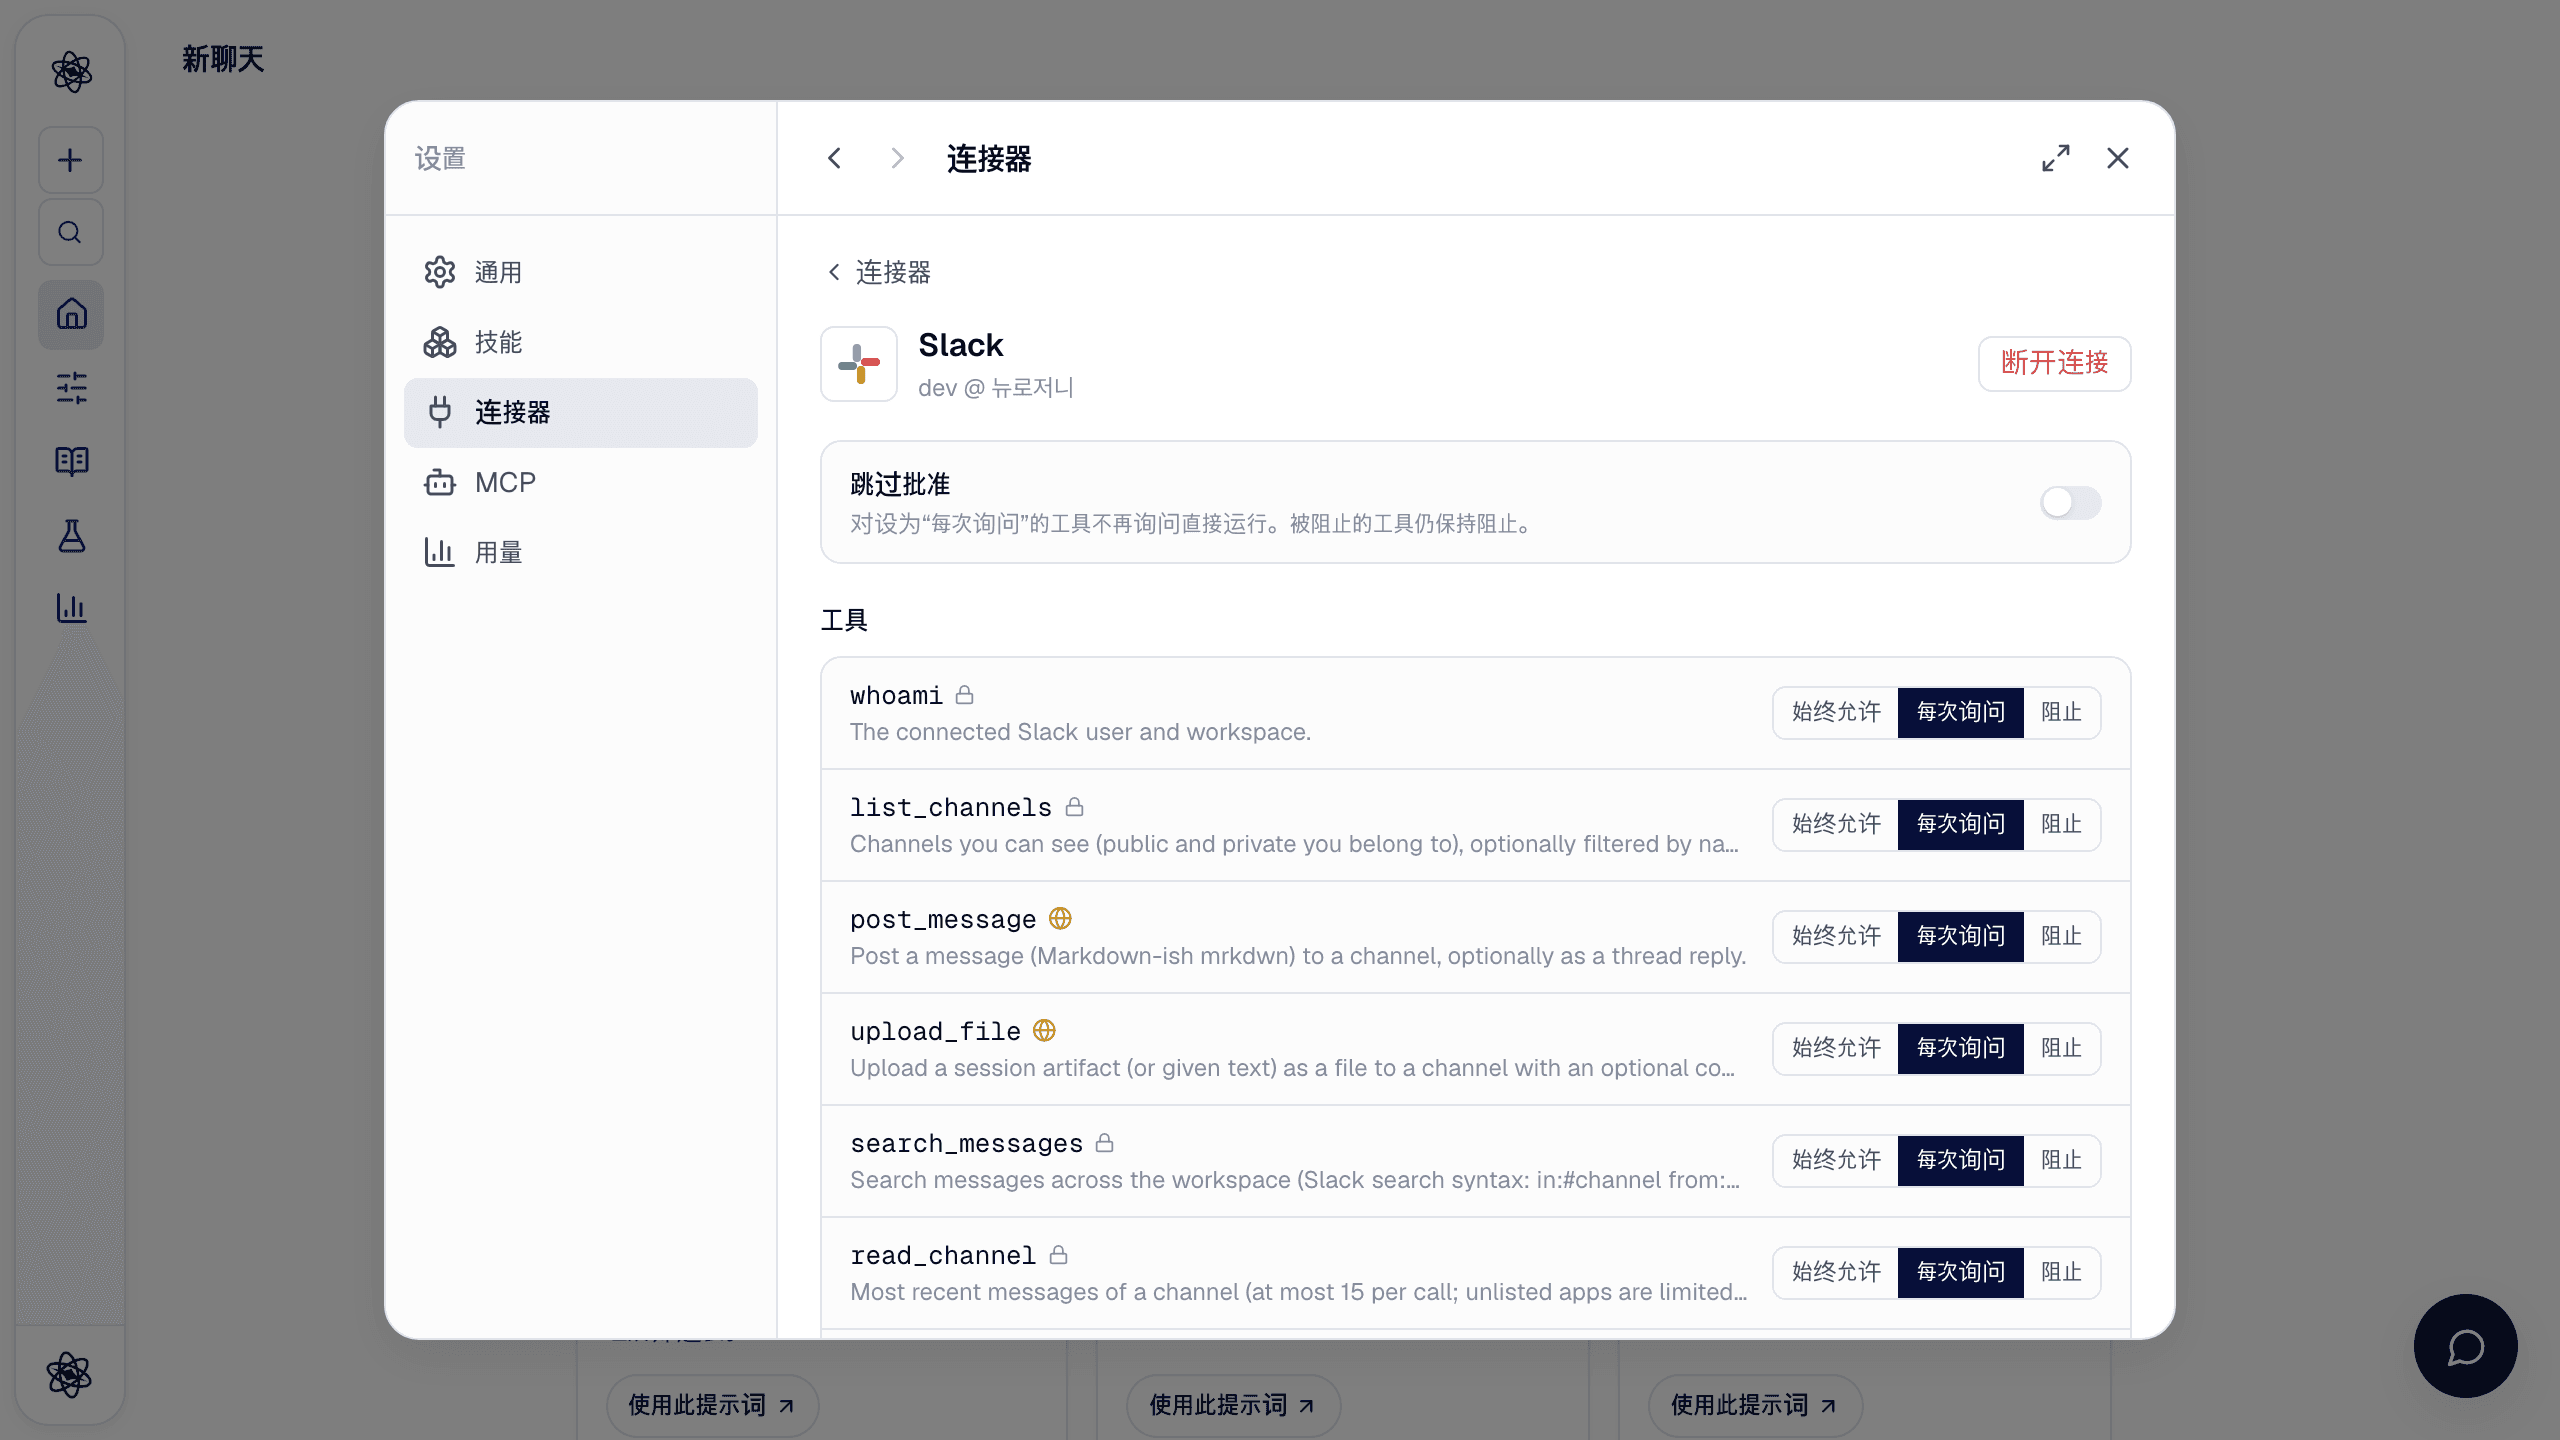The height and width of the screenshot is (1440, 2560).
Task: Select the 连接器 settings section
Action: coord(580,412)
